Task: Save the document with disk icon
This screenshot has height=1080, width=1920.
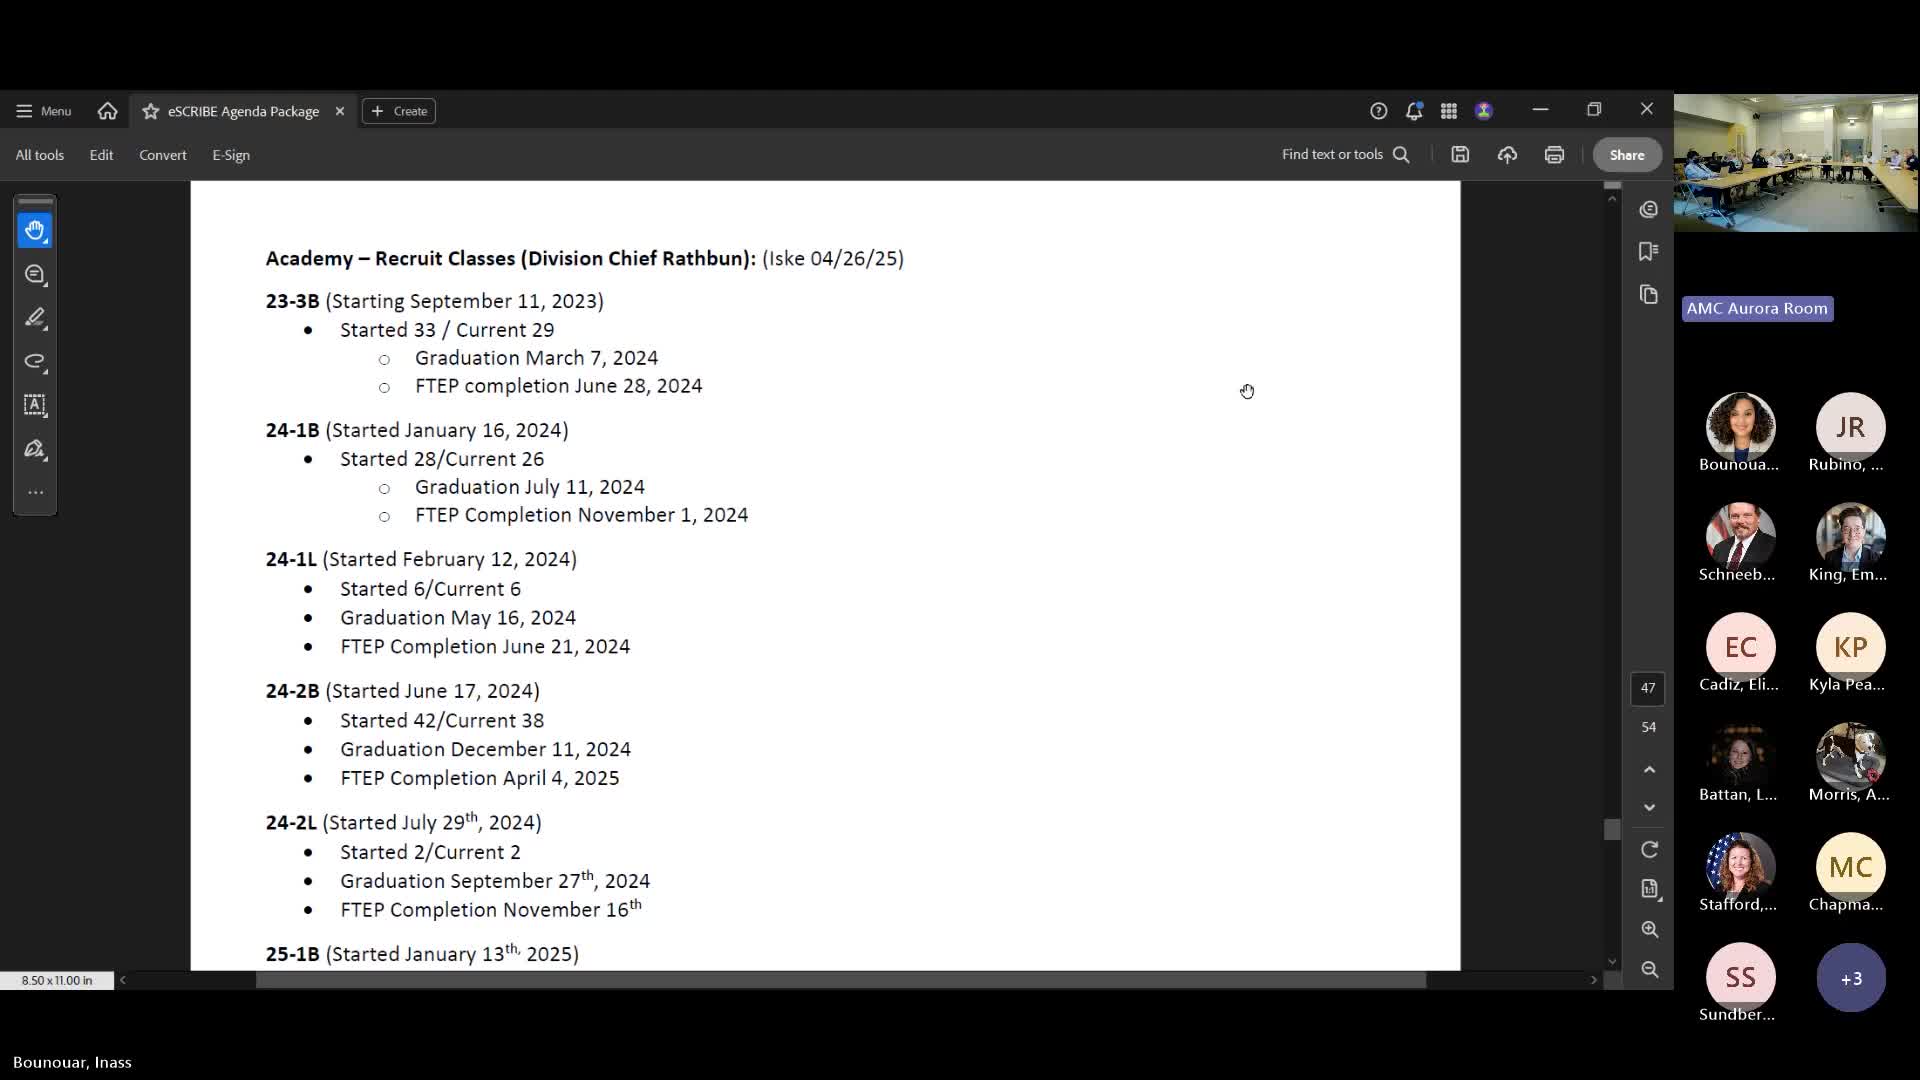Action: point(1460,155)
